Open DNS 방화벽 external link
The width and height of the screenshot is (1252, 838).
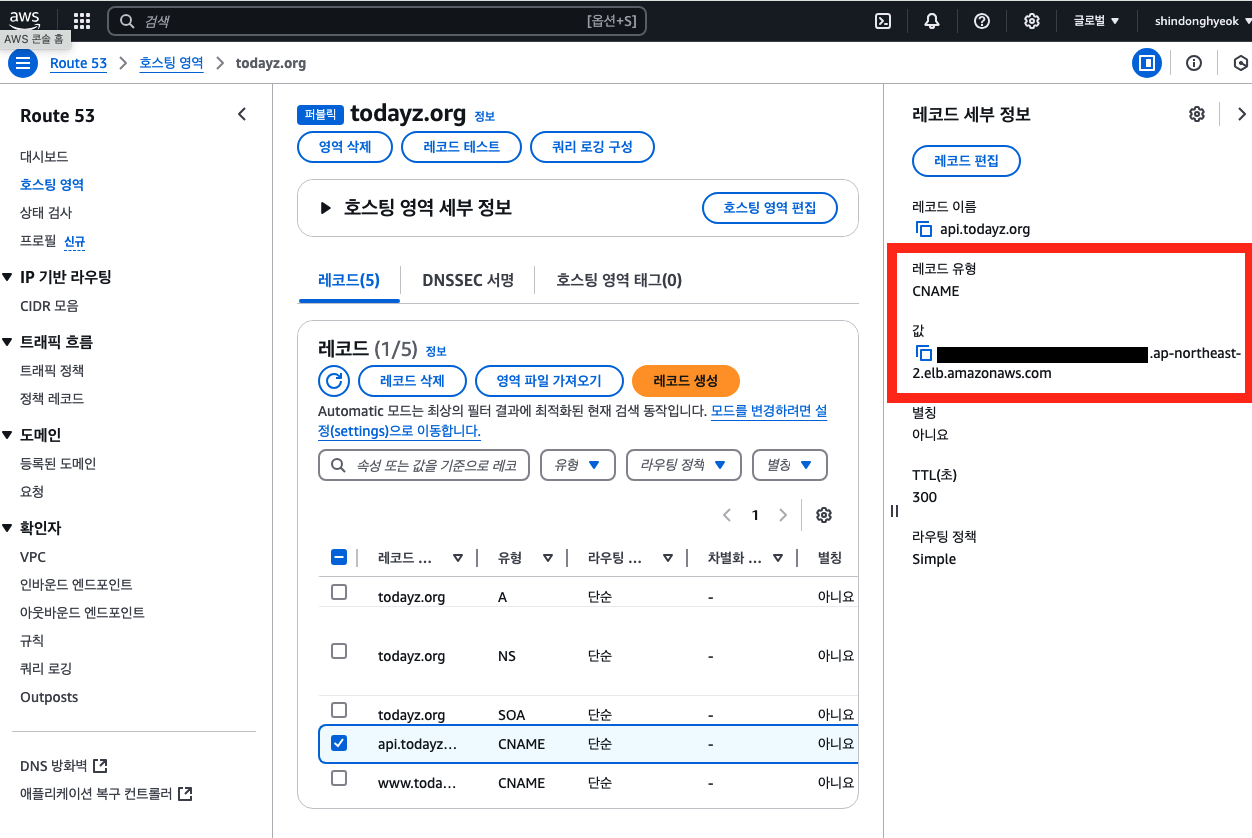(x=64, y=766)
